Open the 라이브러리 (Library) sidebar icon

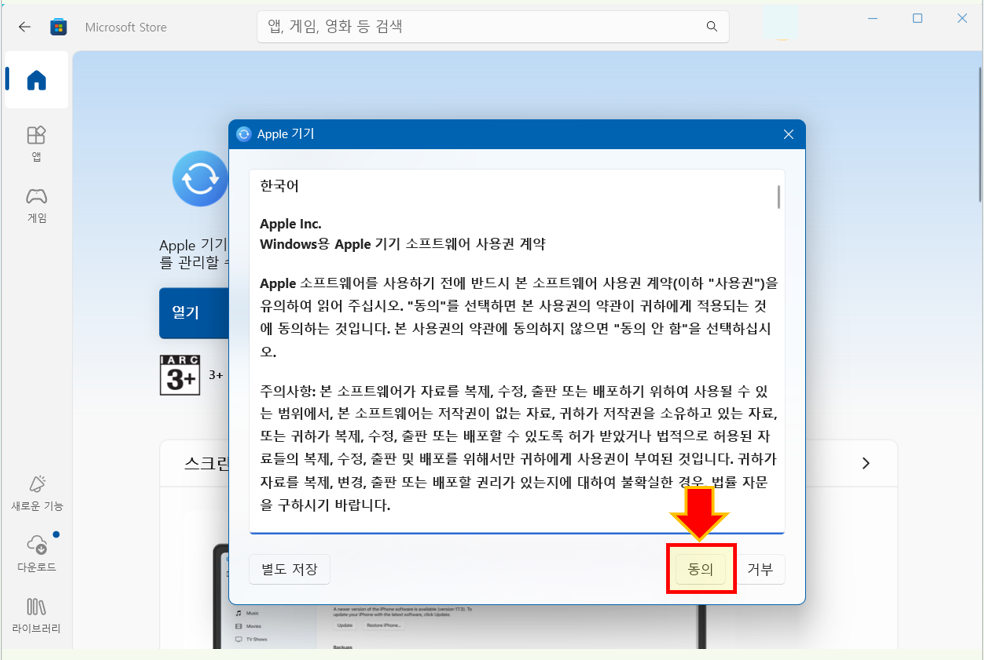[x=37, y=607]
